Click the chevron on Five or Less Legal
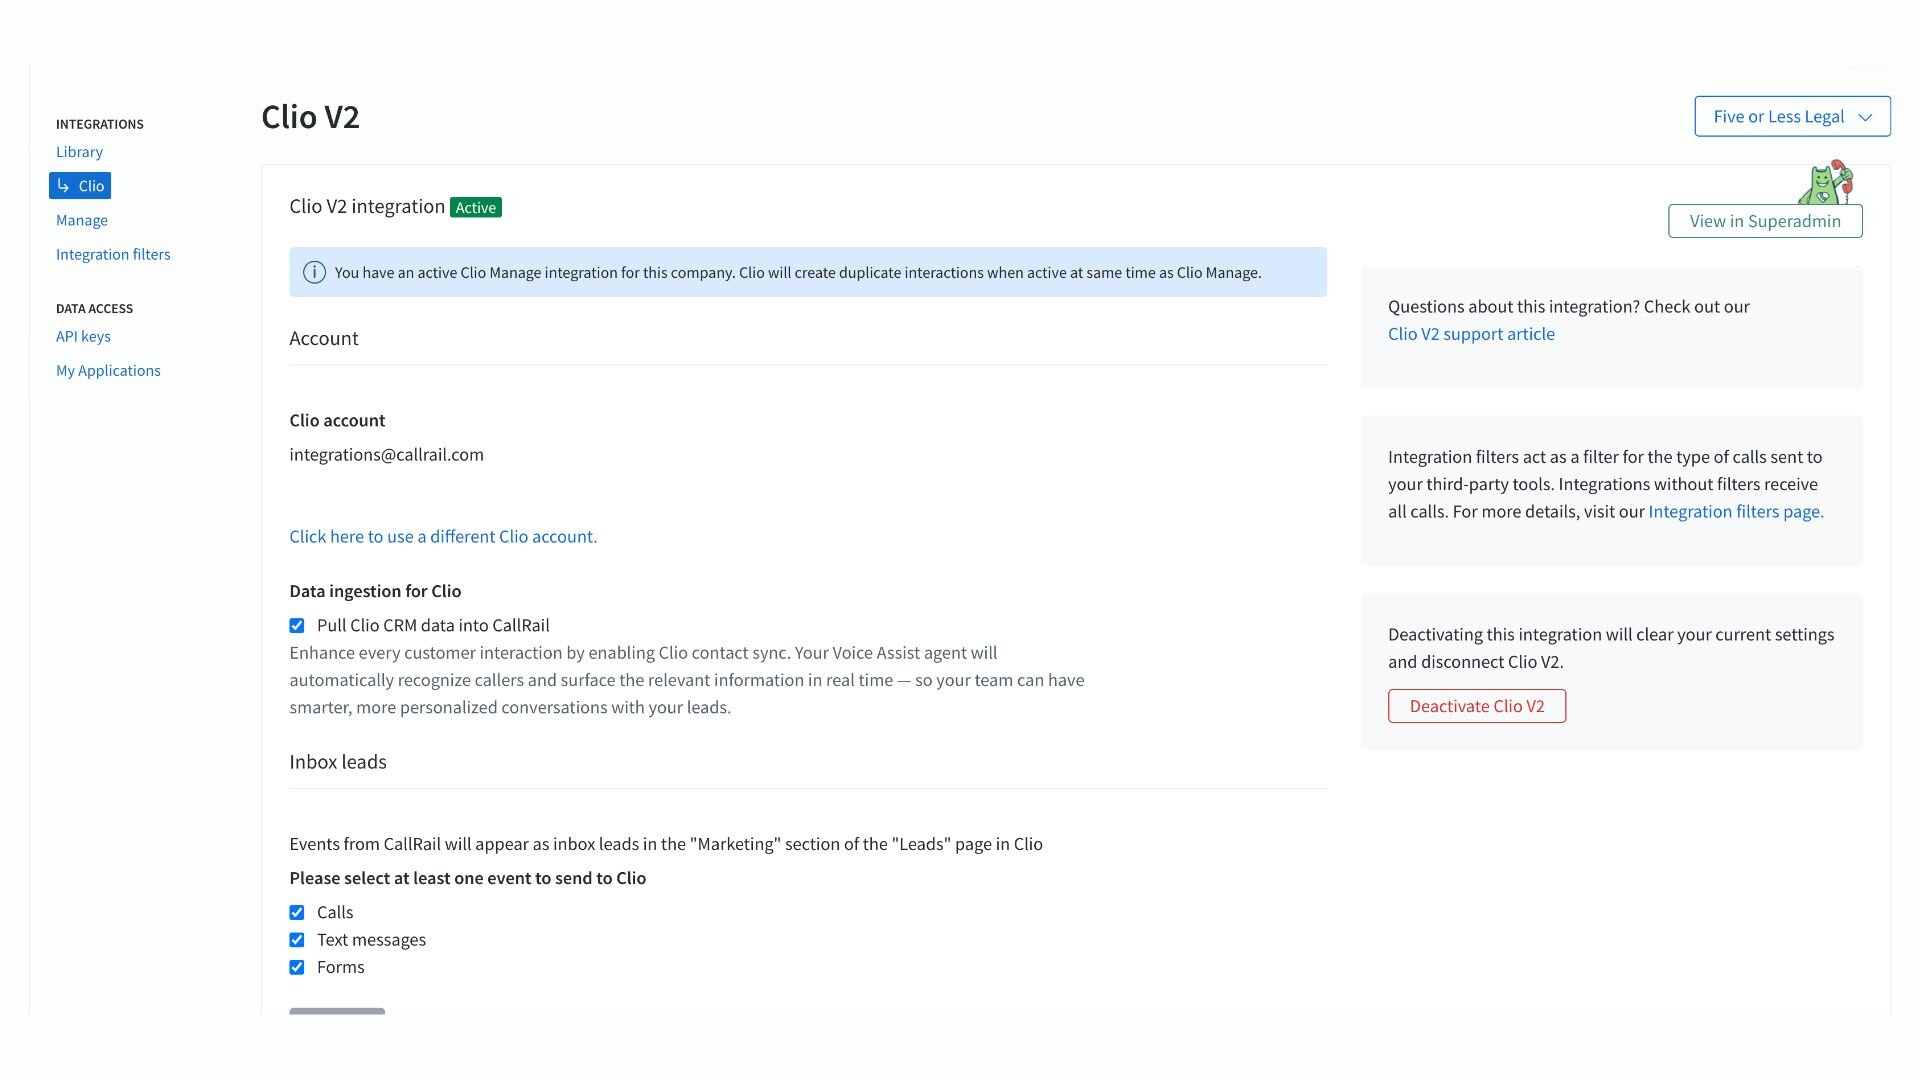1920x1080 pixels. click(x=1865, y=117)
